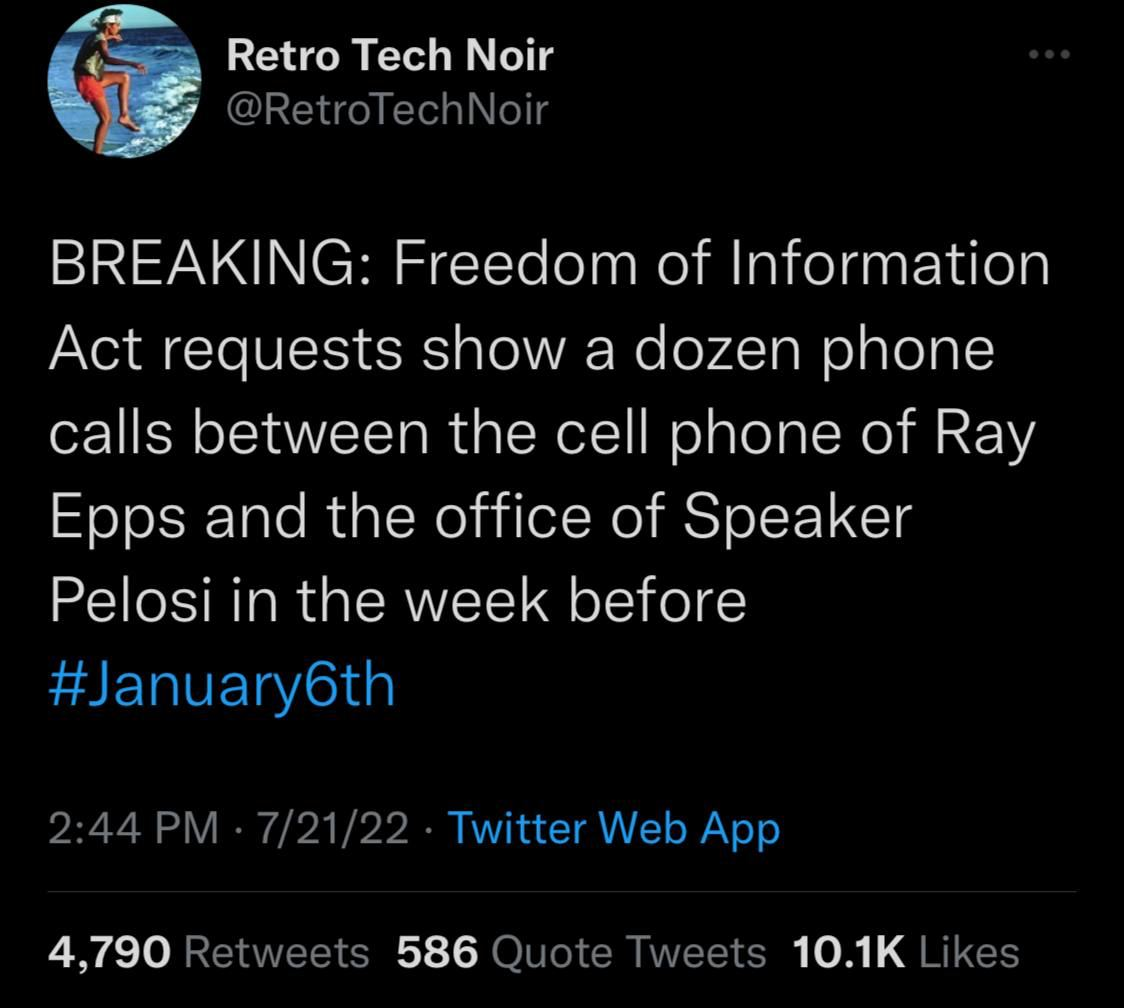Open the #January6th hashtag

click(222, 685)
